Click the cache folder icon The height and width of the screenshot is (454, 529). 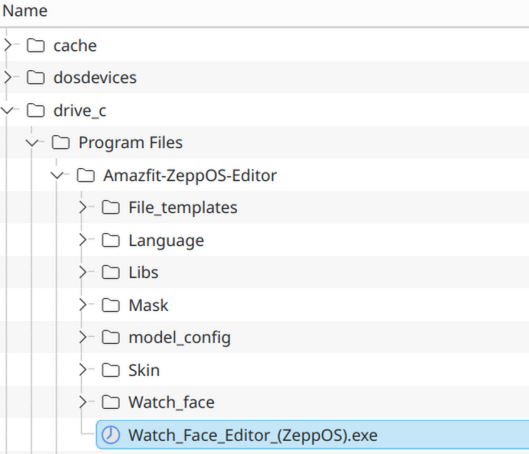tap(36, 46)
